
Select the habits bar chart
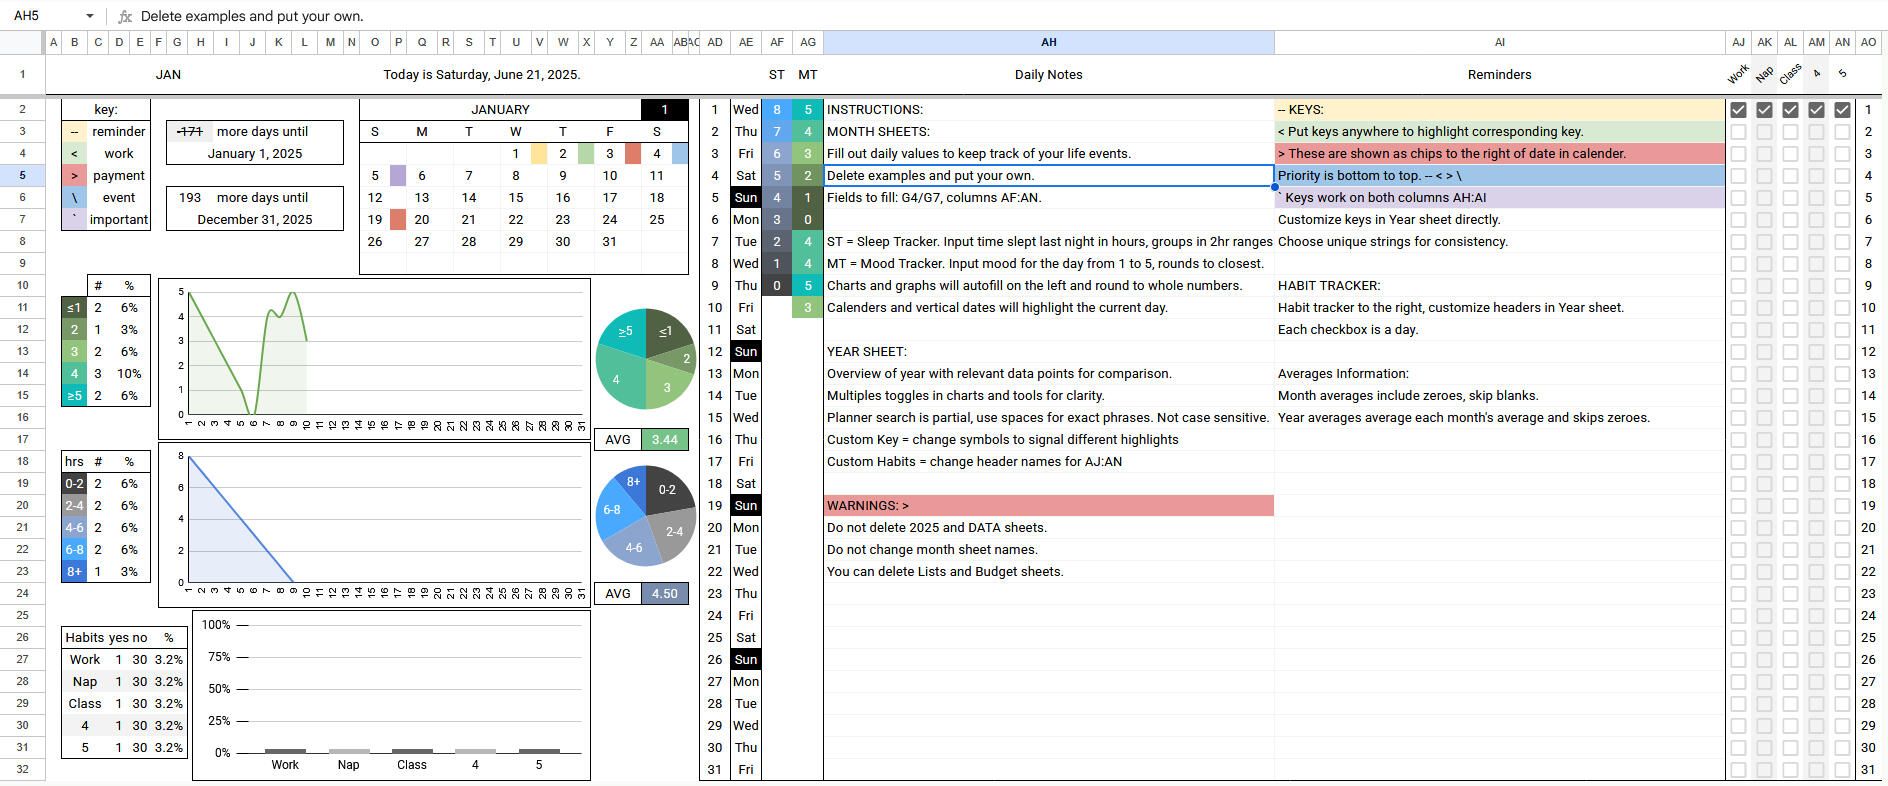pyautogui.click(x=391, y=695)
